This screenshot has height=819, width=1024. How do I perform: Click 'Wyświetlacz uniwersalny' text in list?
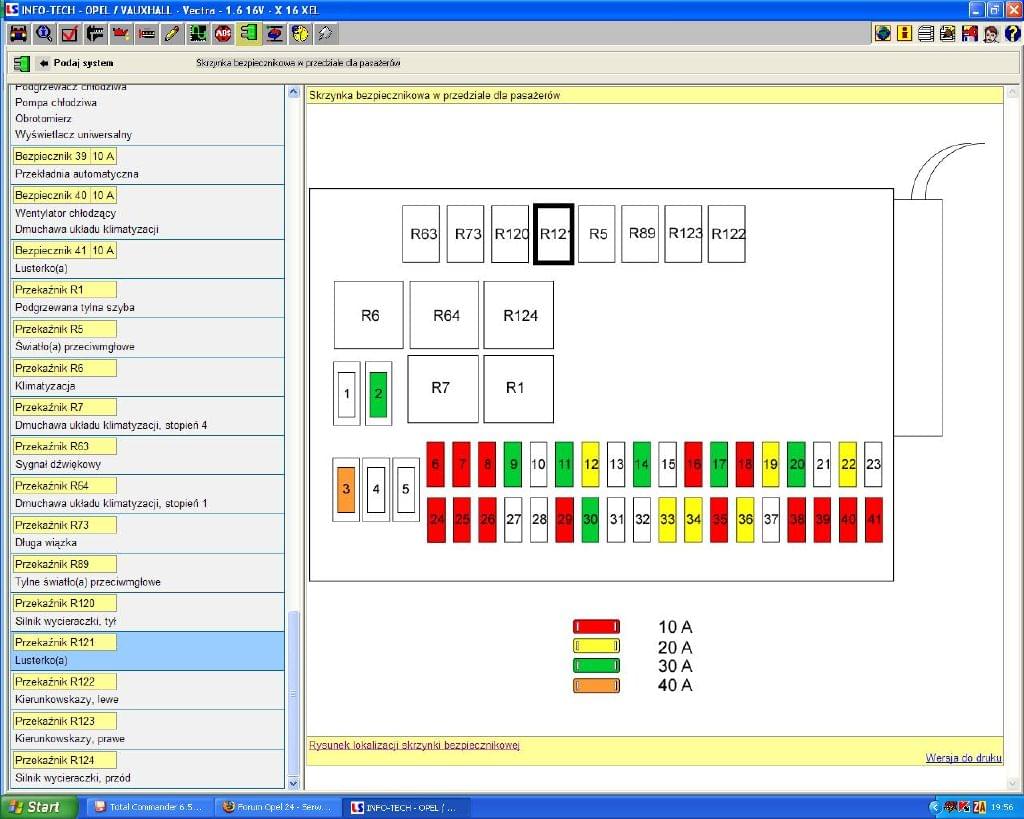(x=73, y=135)
